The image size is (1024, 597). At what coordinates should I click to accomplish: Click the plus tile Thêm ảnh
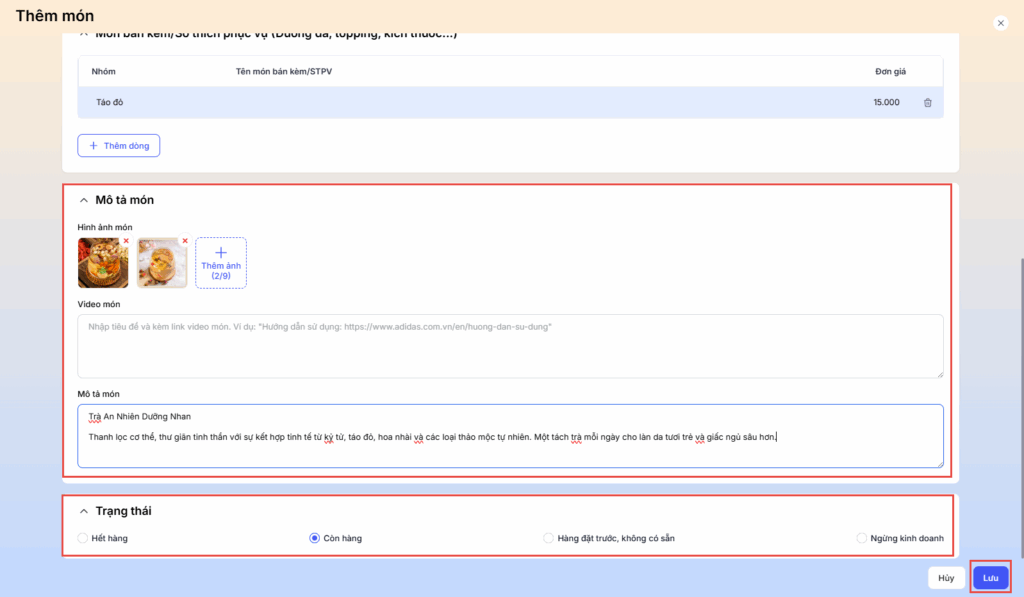221,263
